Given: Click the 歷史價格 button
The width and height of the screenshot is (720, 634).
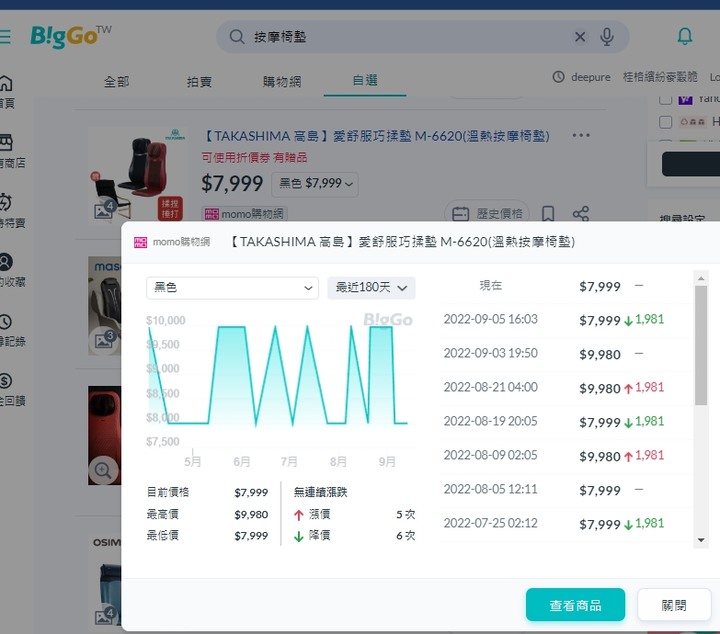Looking at the screenshot, I should point(487,213).
